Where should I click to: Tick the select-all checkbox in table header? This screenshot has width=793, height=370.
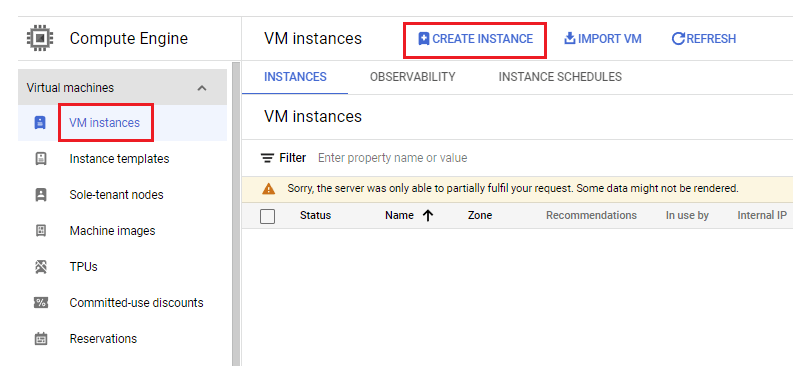267,216
